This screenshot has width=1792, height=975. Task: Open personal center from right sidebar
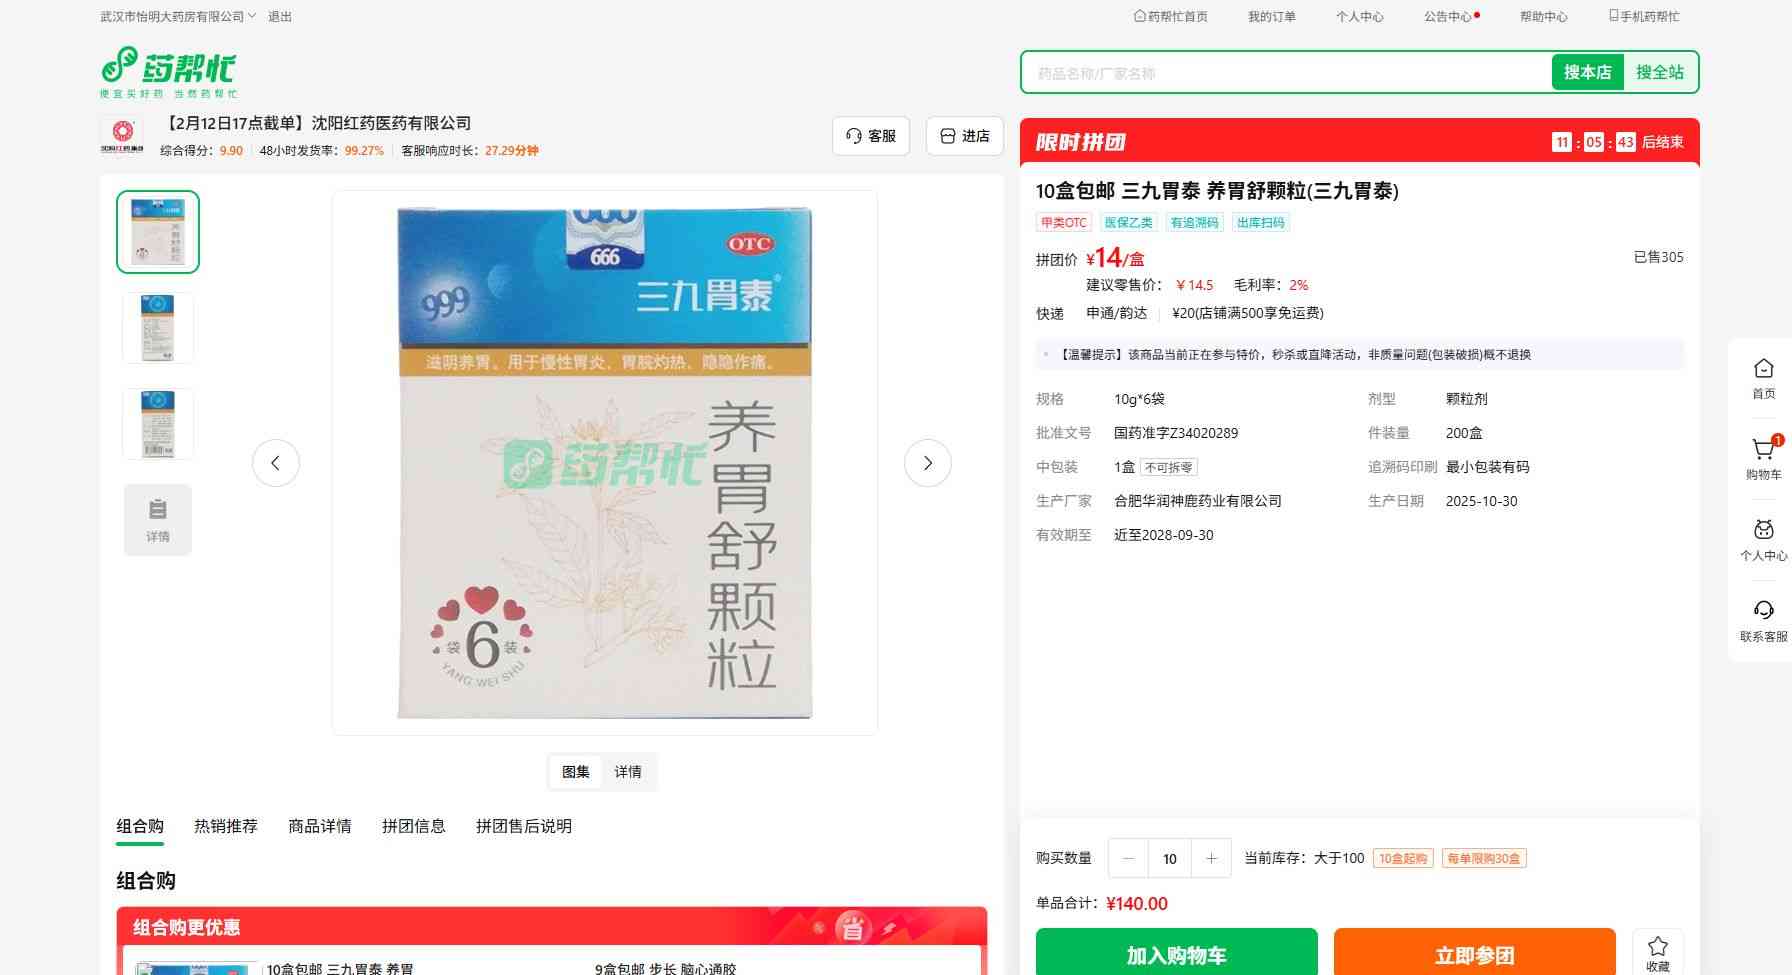[x=1763, y=532]
